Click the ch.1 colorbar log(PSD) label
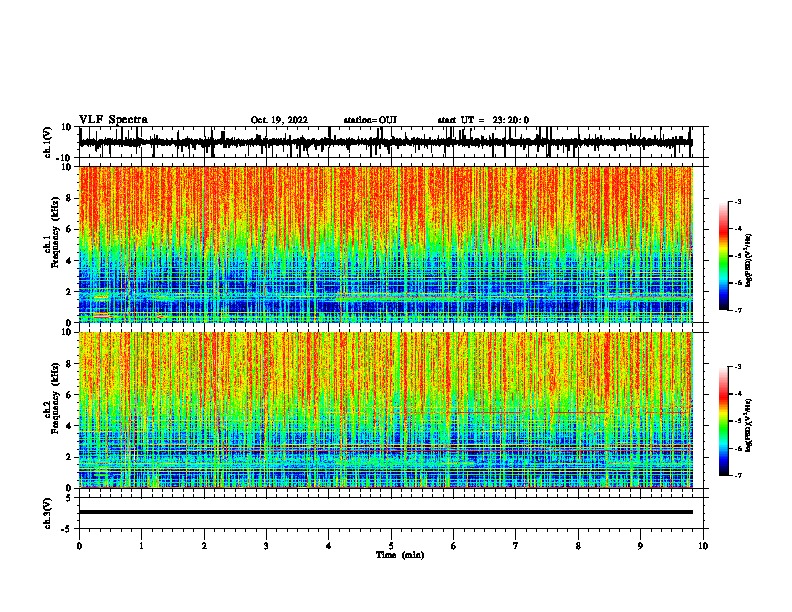Screen dimensions: 792x612 pos(749,260)
